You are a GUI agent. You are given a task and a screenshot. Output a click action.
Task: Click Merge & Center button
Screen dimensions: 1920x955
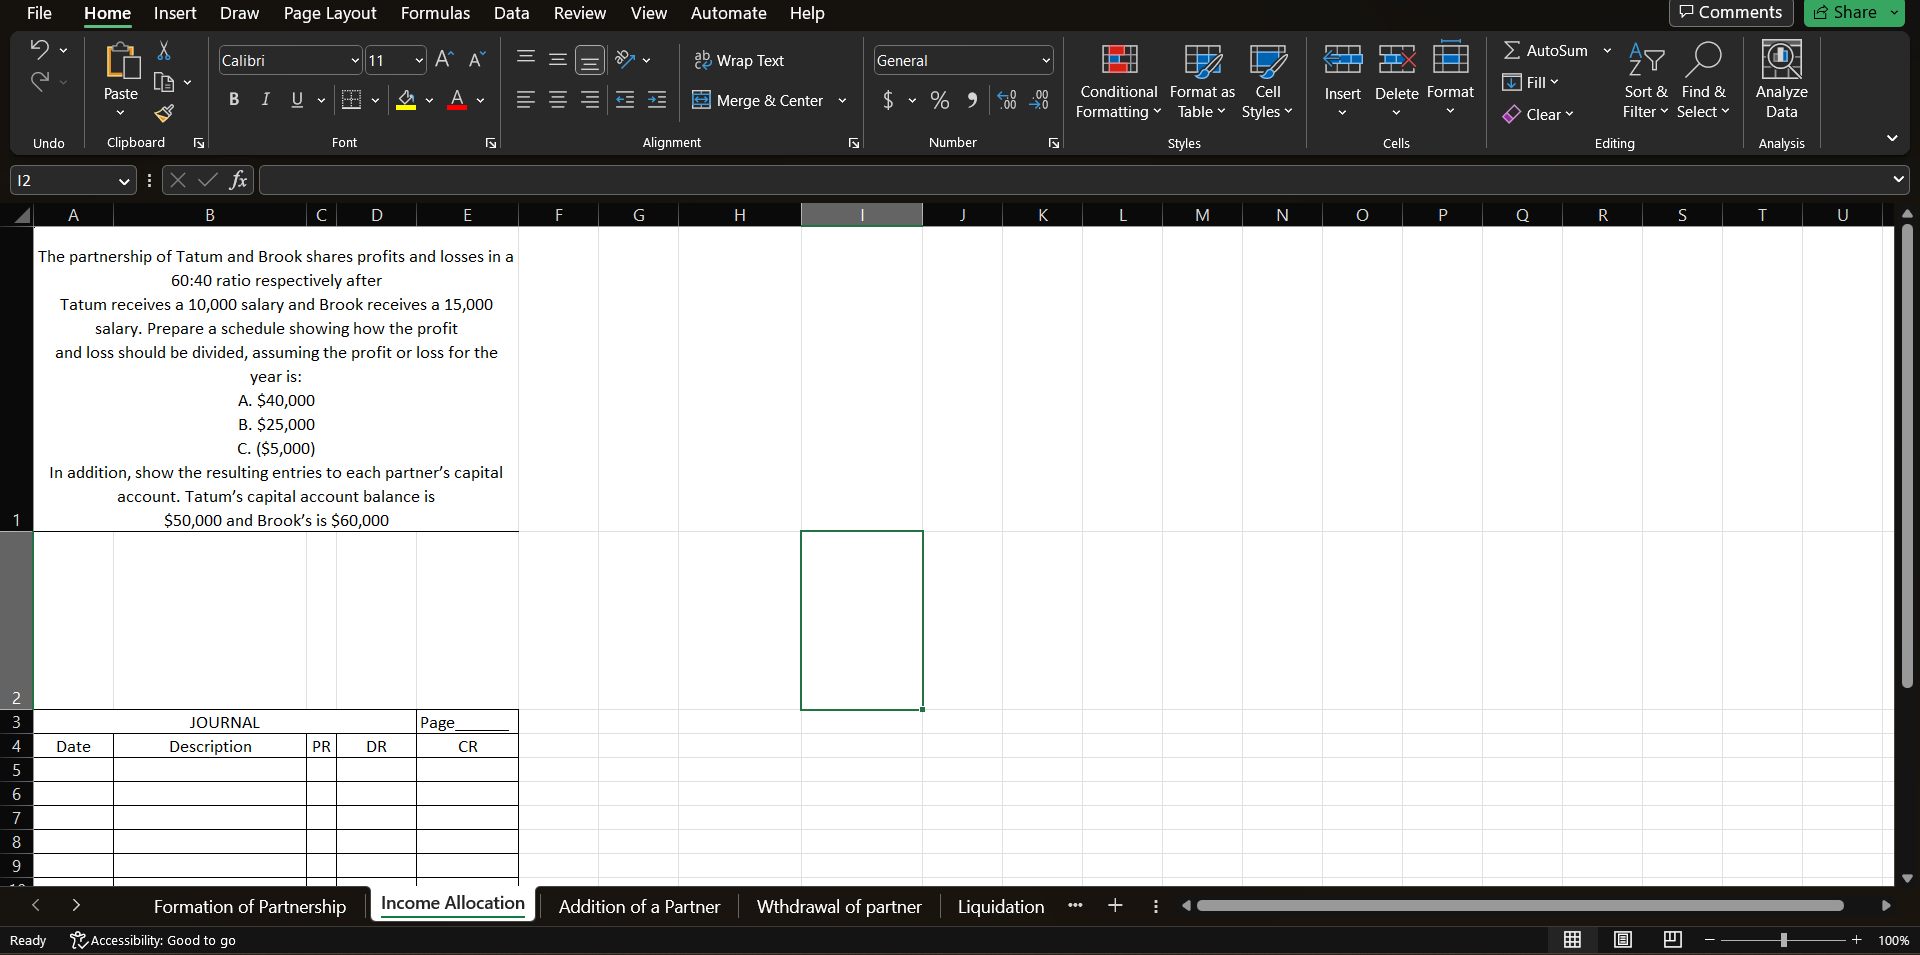click(x=758, y=100)
